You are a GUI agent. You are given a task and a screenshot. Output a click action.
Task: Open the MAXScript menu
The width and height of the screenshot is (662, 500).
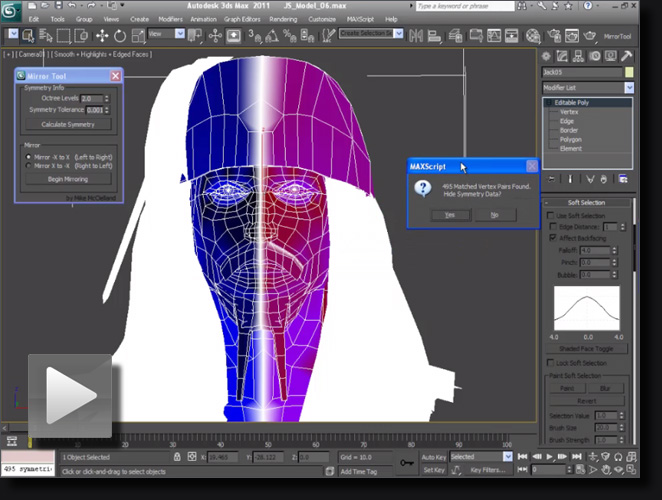(360, 19)
